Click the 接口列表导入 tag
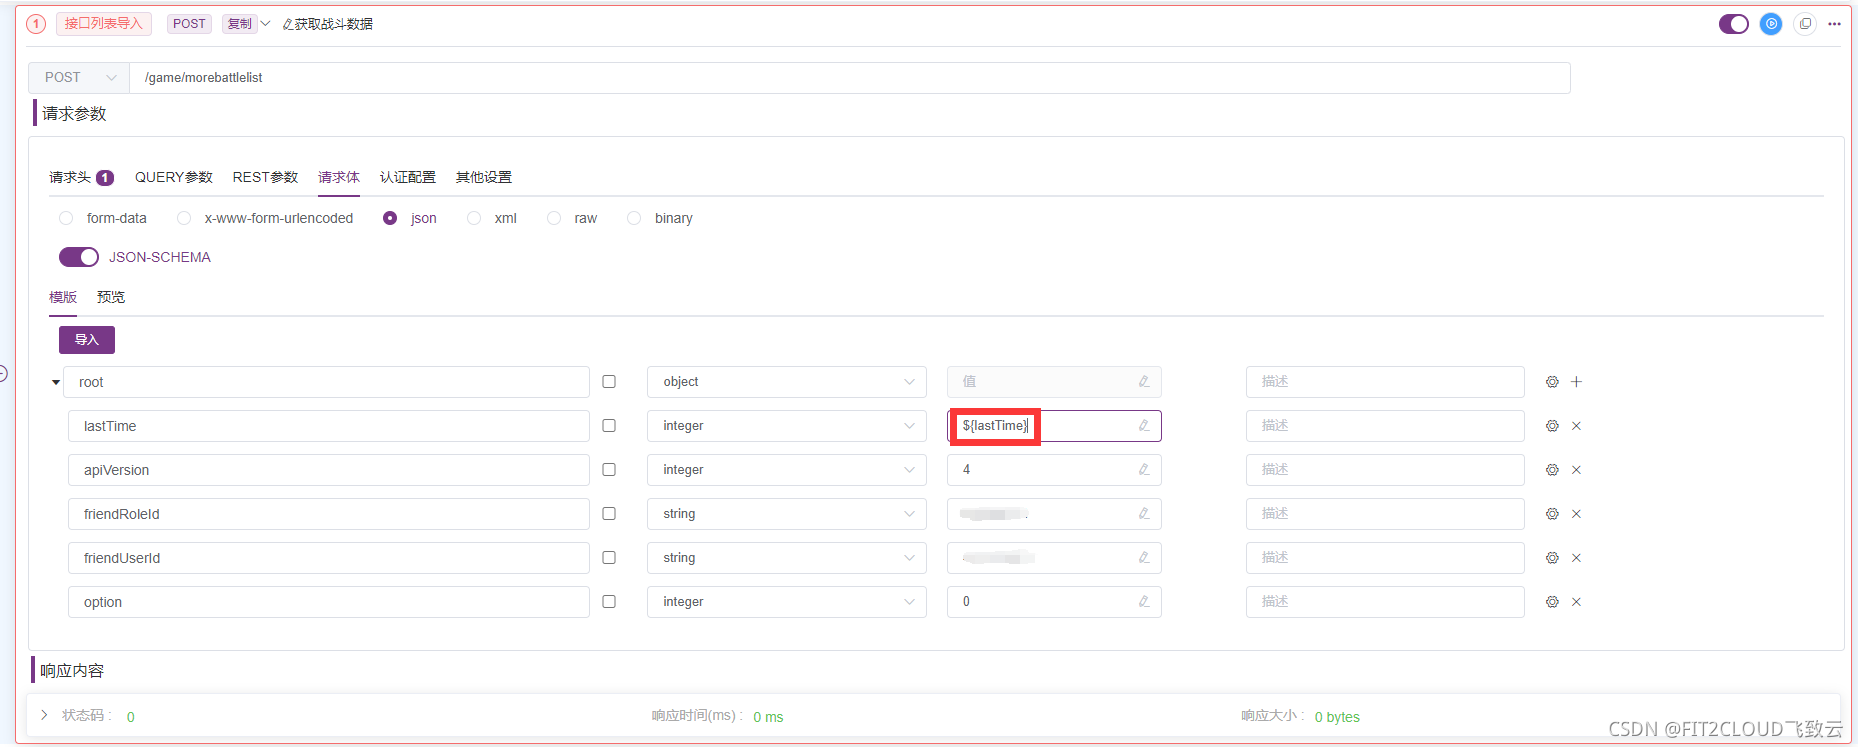Viewport: 1858px width, 747px height. [104, 24]
